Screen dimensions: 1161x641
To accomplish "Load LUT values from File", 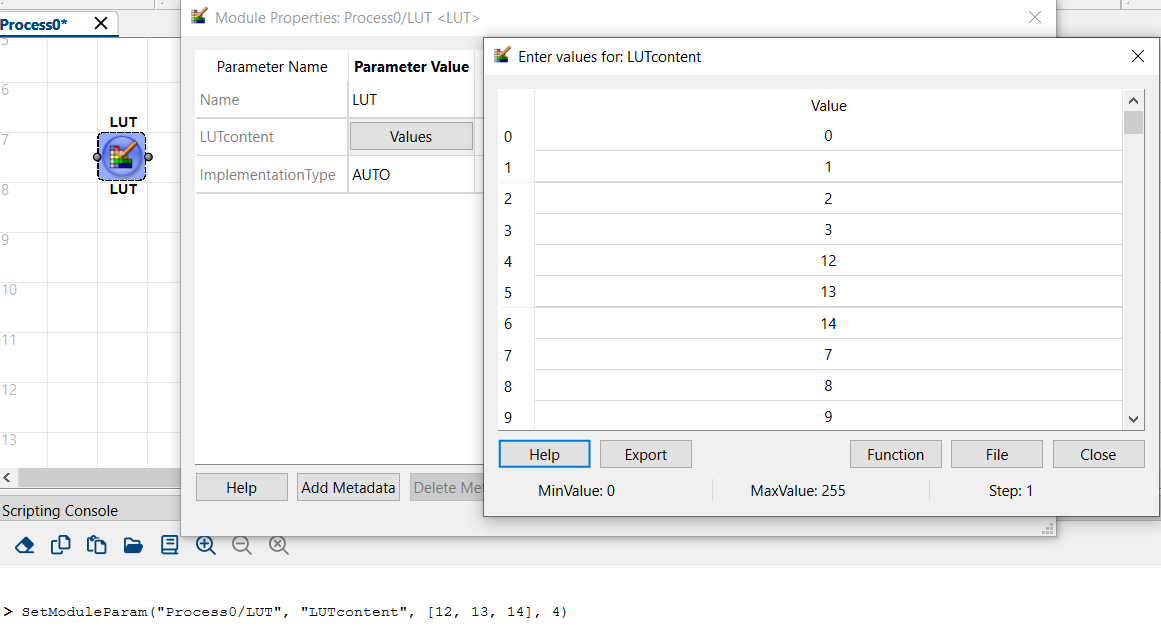I will point(996,453).
